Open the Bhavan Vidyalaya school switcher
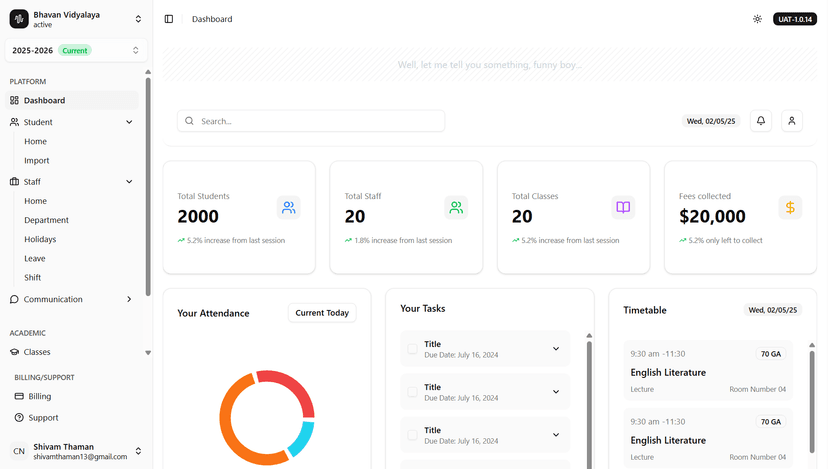This screenshot has width=828, height=469. pyautogui.click(x=76, y=19)
